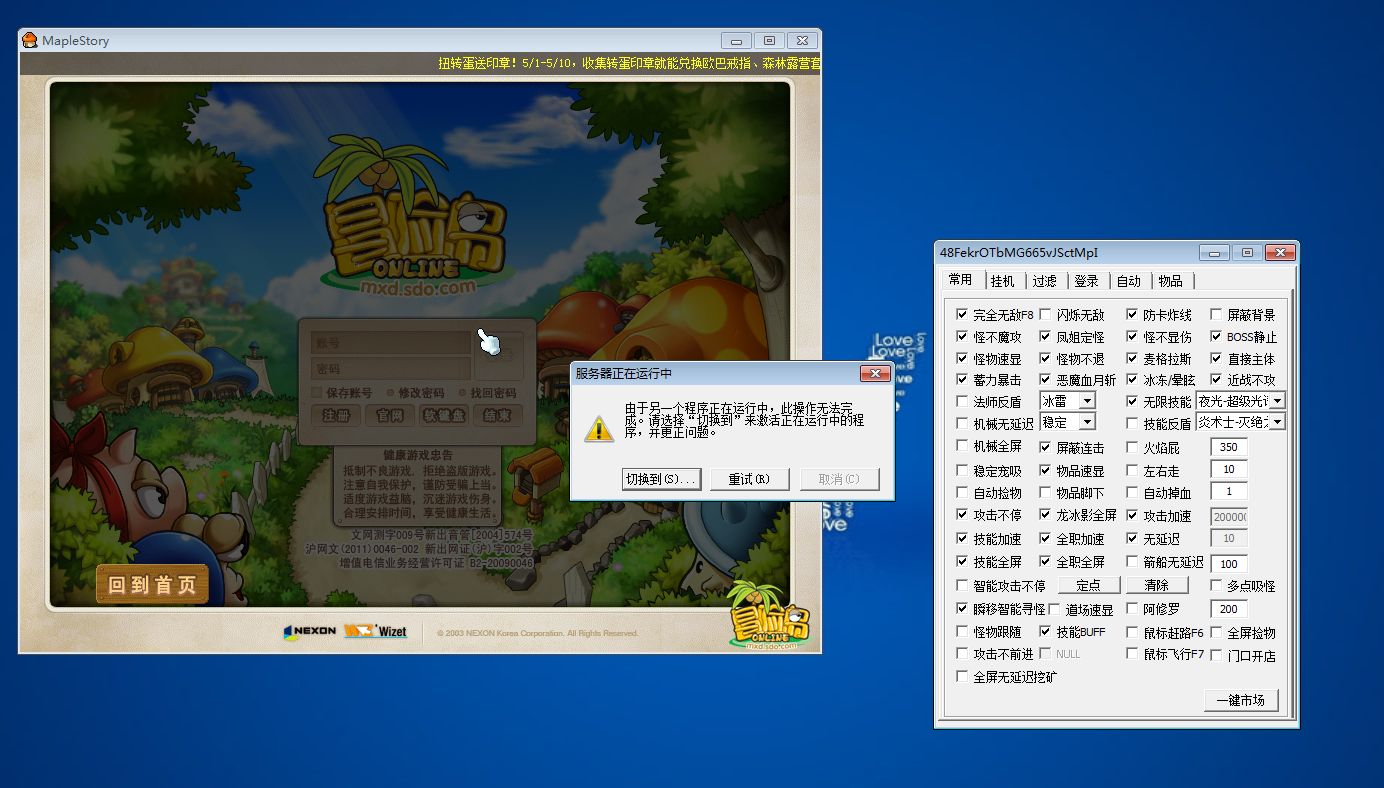Switch to the 过滤 tab

tap(1045, 281)
